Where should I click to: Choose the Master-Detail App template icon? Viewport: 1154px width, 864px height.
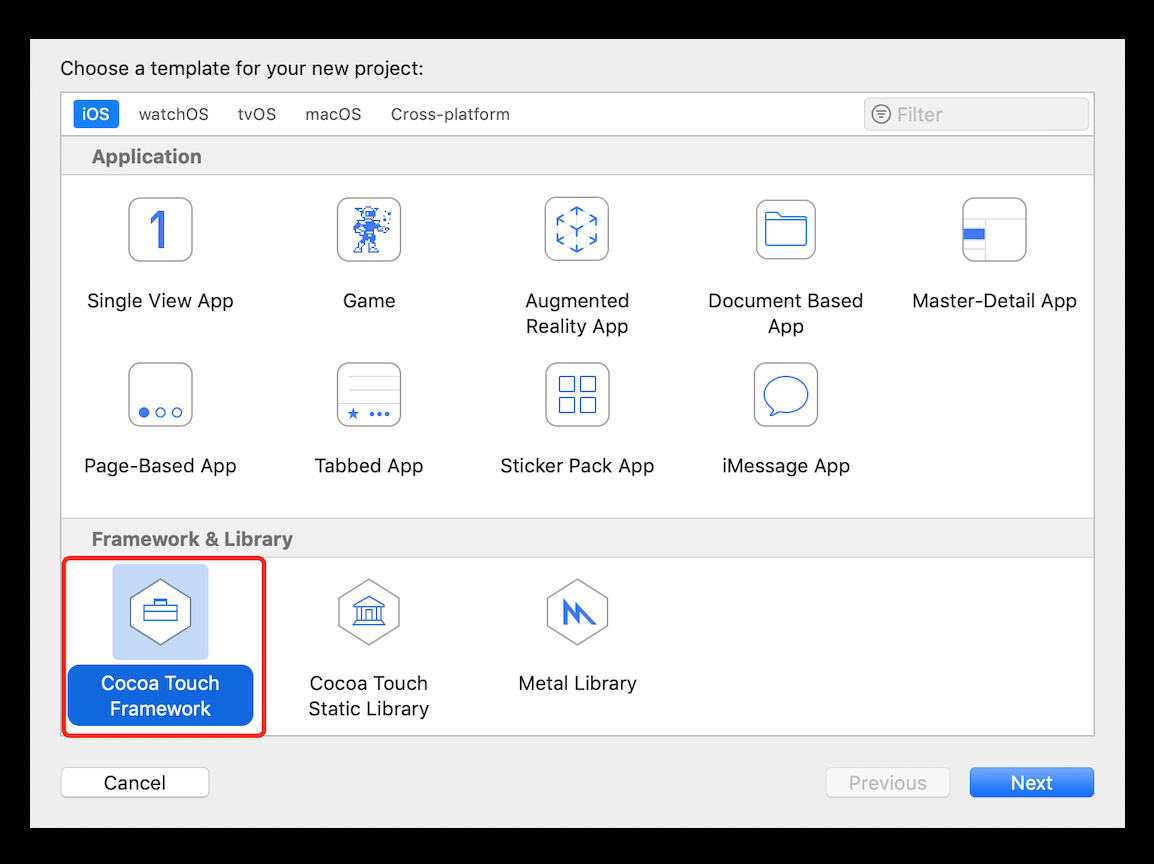click(x=994, y=230)
